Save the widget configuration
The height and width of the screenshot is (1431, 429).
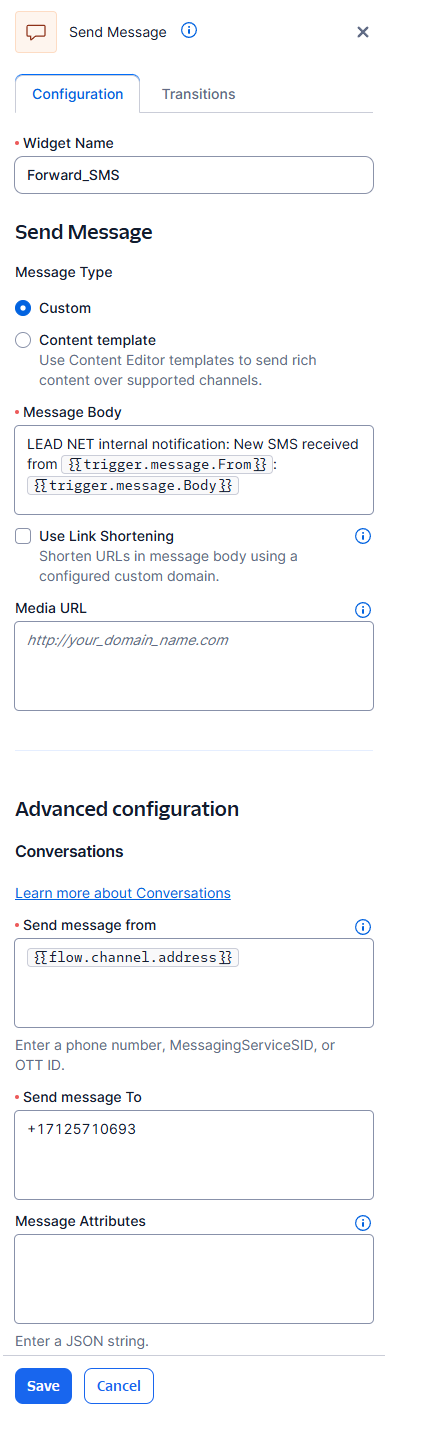pos(43,1386)
